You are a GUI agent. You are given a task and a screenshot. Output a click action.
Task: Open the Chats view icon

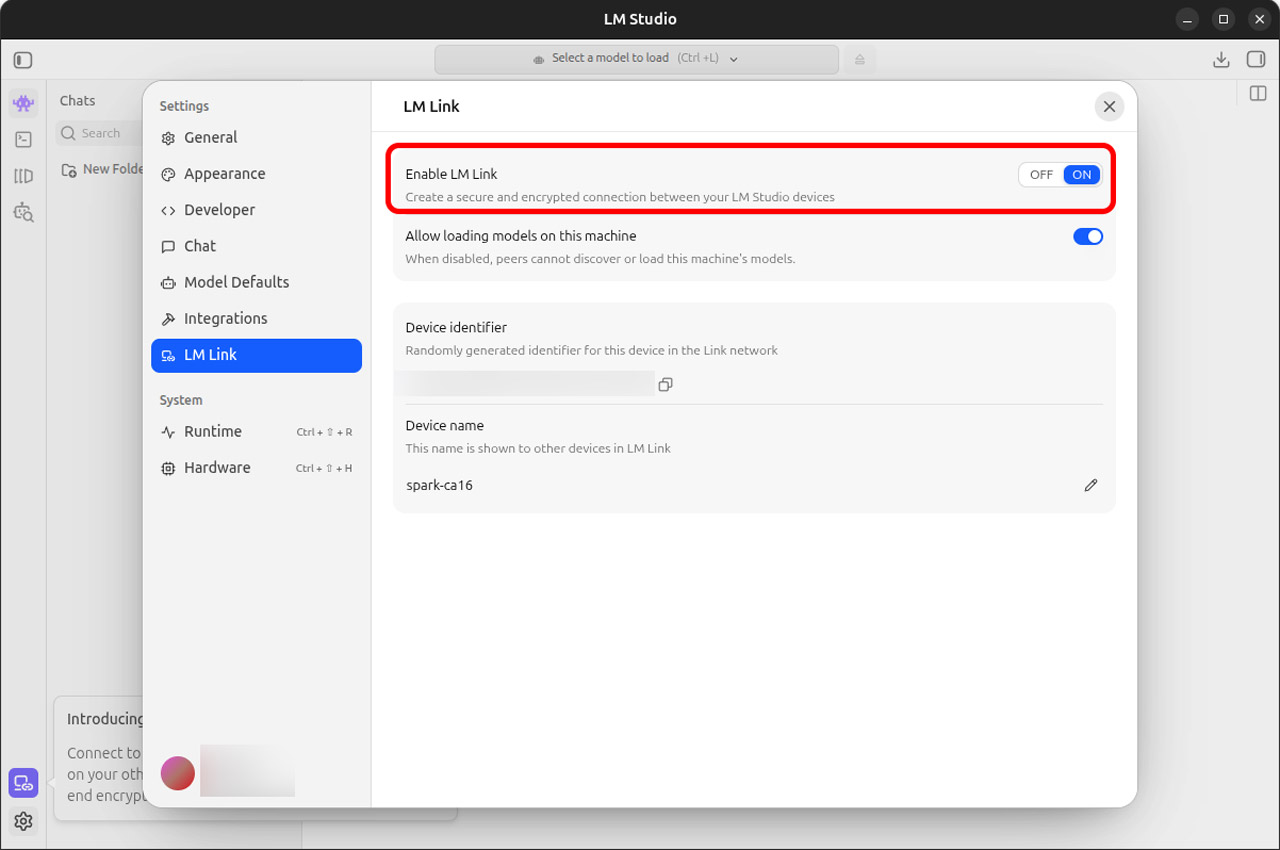[24, 103]
